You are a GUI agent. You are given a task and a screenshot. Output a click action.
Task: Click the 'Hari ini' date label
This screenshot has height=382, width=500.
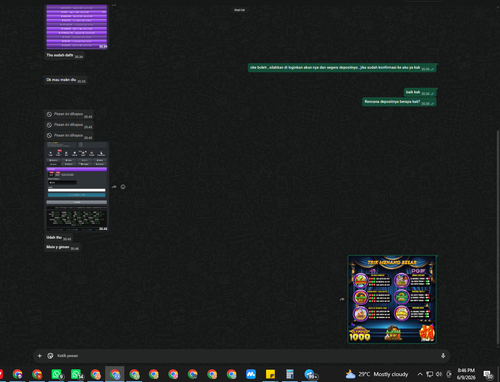click(239, 10)
